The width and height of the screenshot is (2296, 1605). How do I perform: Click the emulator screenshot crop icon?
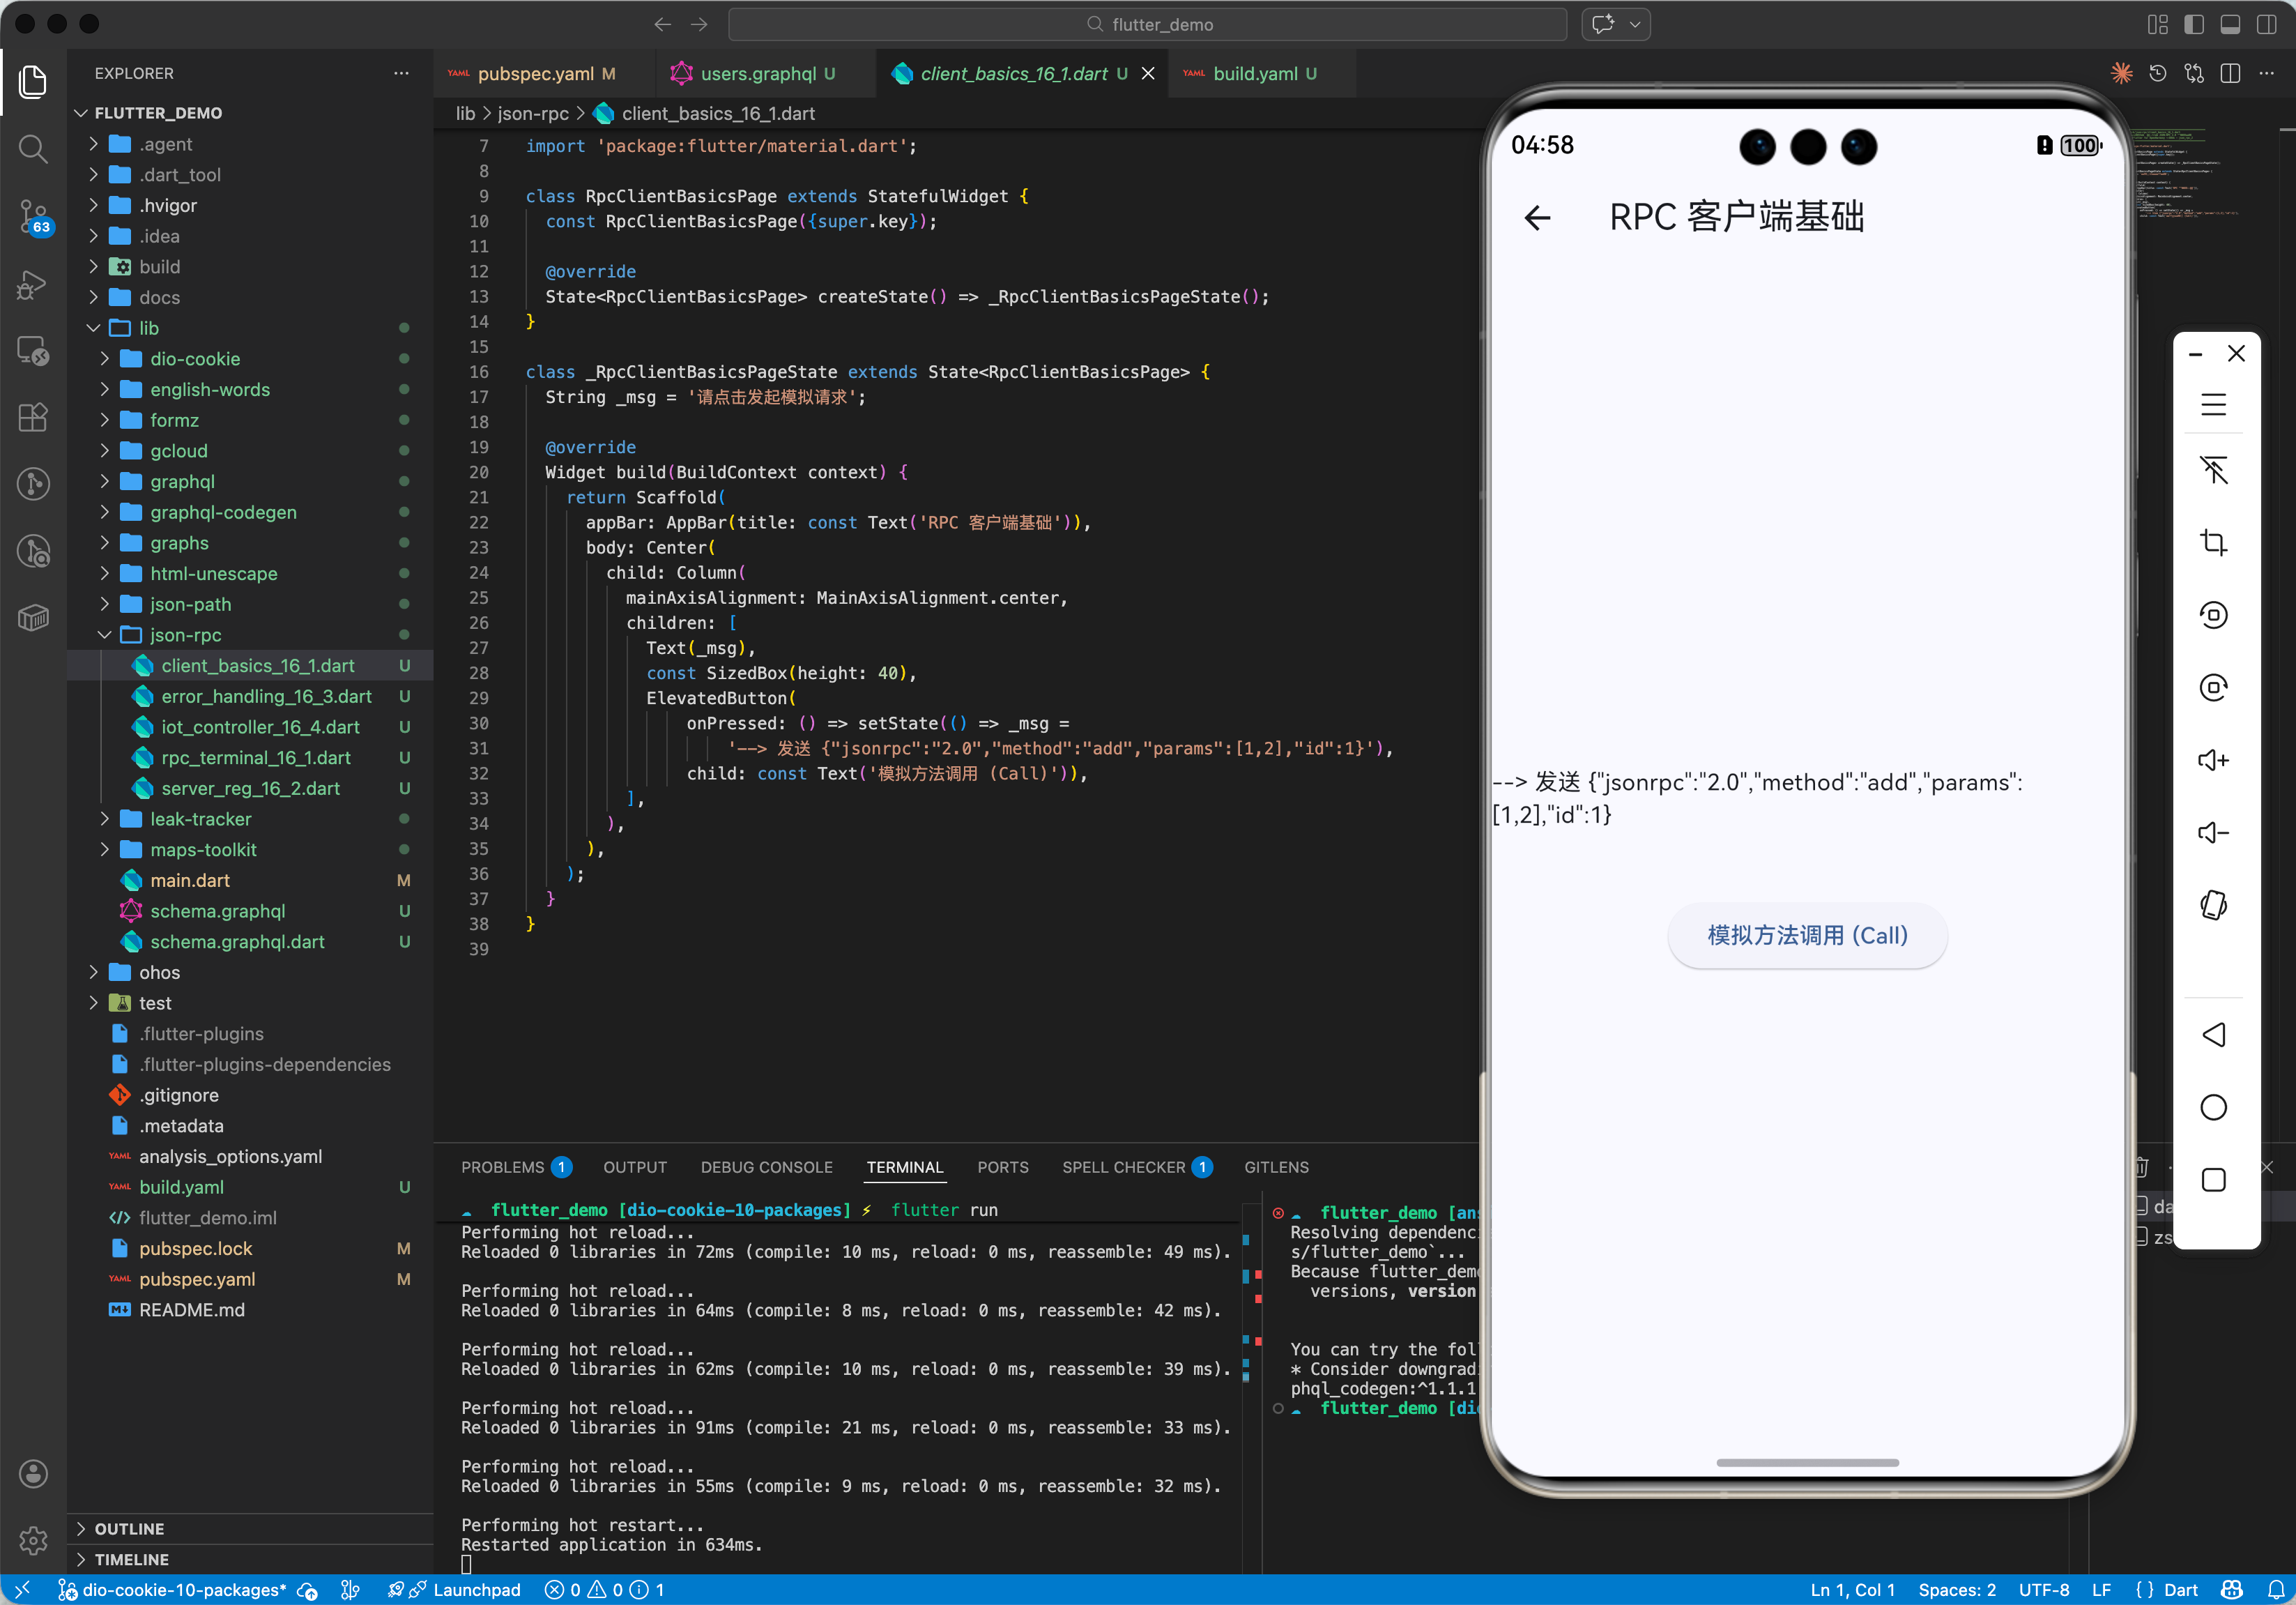coord(2213,542)
